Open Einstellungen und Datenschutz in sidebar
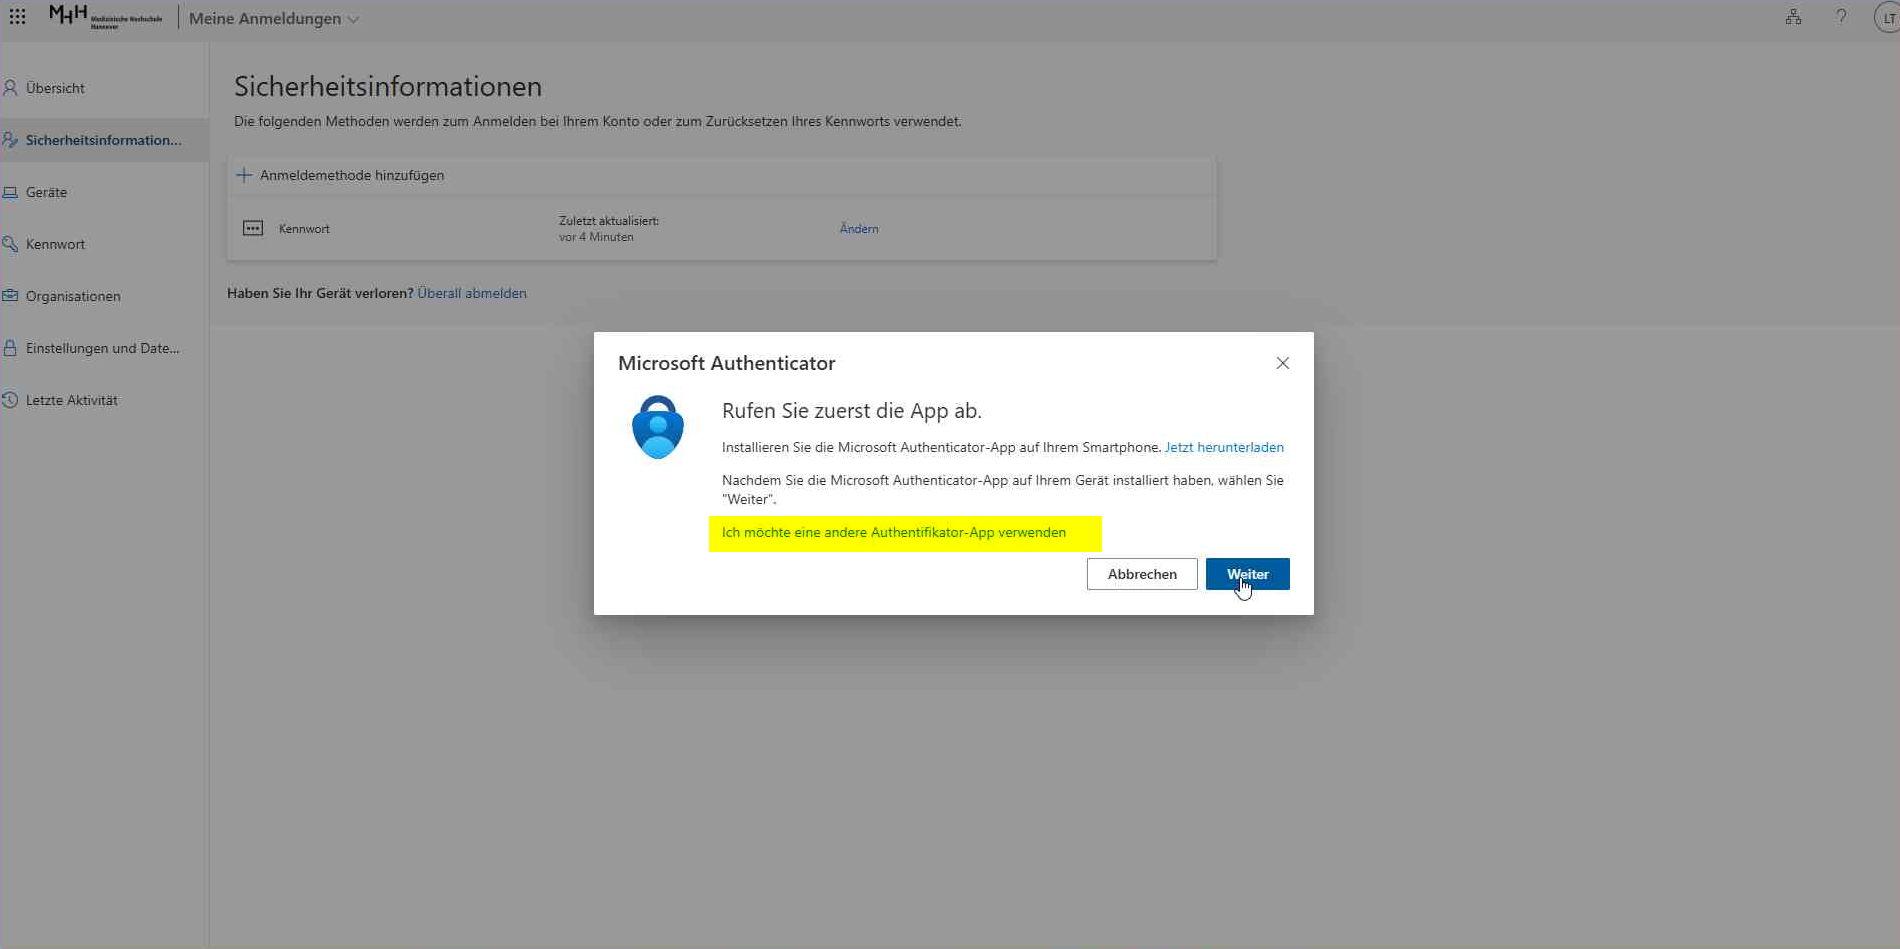Viewport: 1900px width, 949px height. [104, 348]
